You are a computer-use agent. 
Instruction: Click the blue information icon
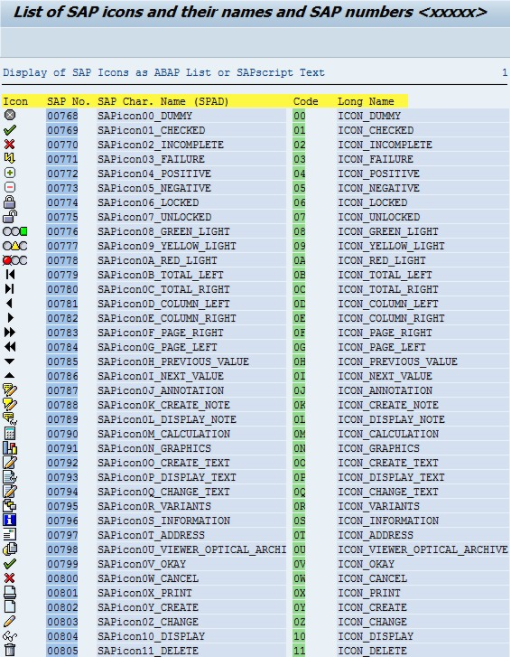[10, 520]
